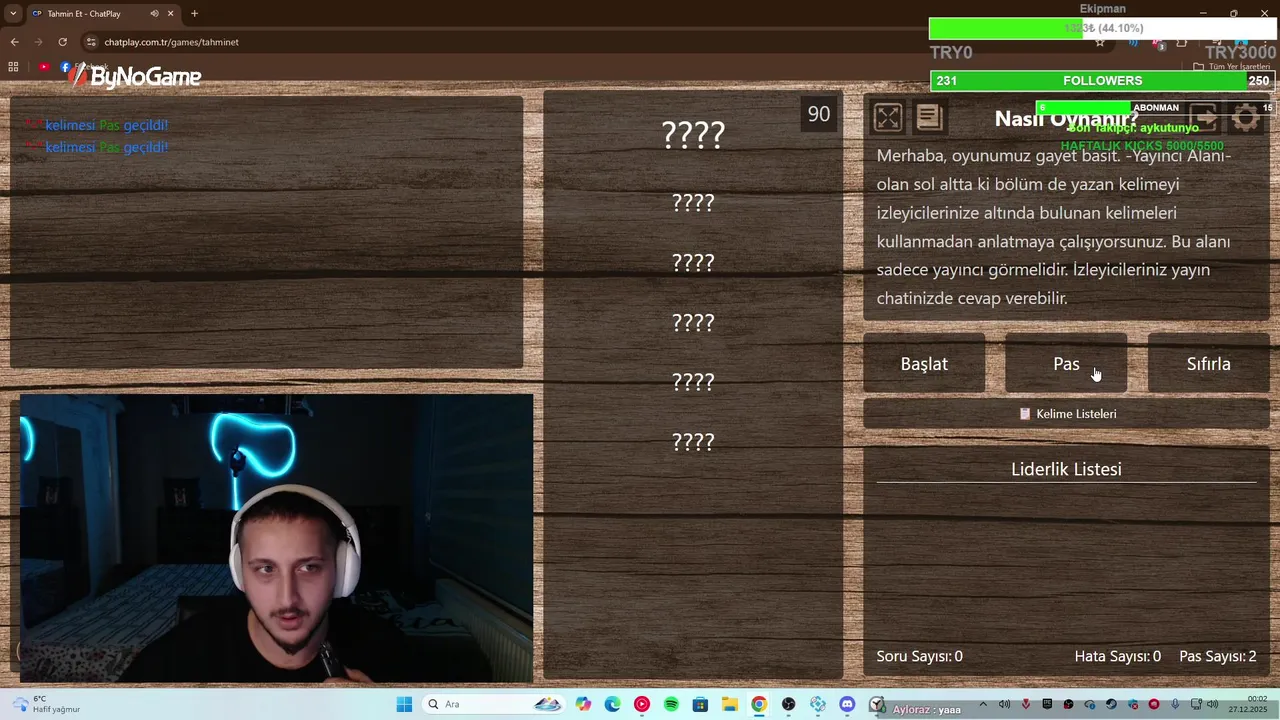This screenshot has height=720, width=1280.
Task: Click the Nasıl Oynanır? heading
Action: 1066,118
